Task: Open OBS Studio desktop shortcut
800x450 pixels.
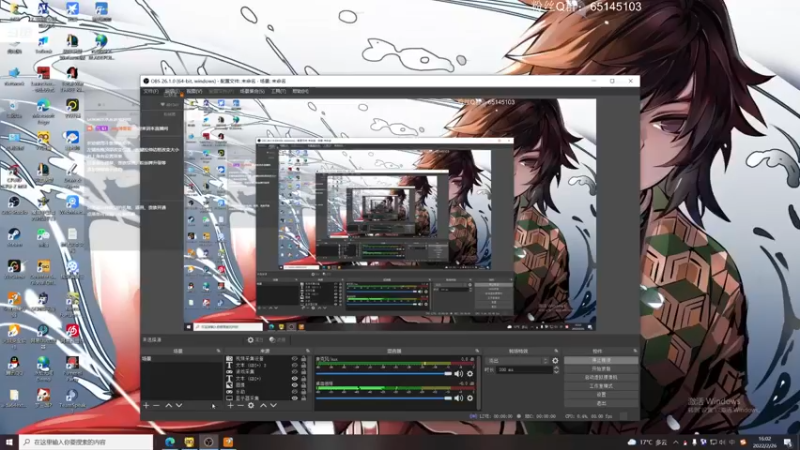Action: click(x=14, y=205)
